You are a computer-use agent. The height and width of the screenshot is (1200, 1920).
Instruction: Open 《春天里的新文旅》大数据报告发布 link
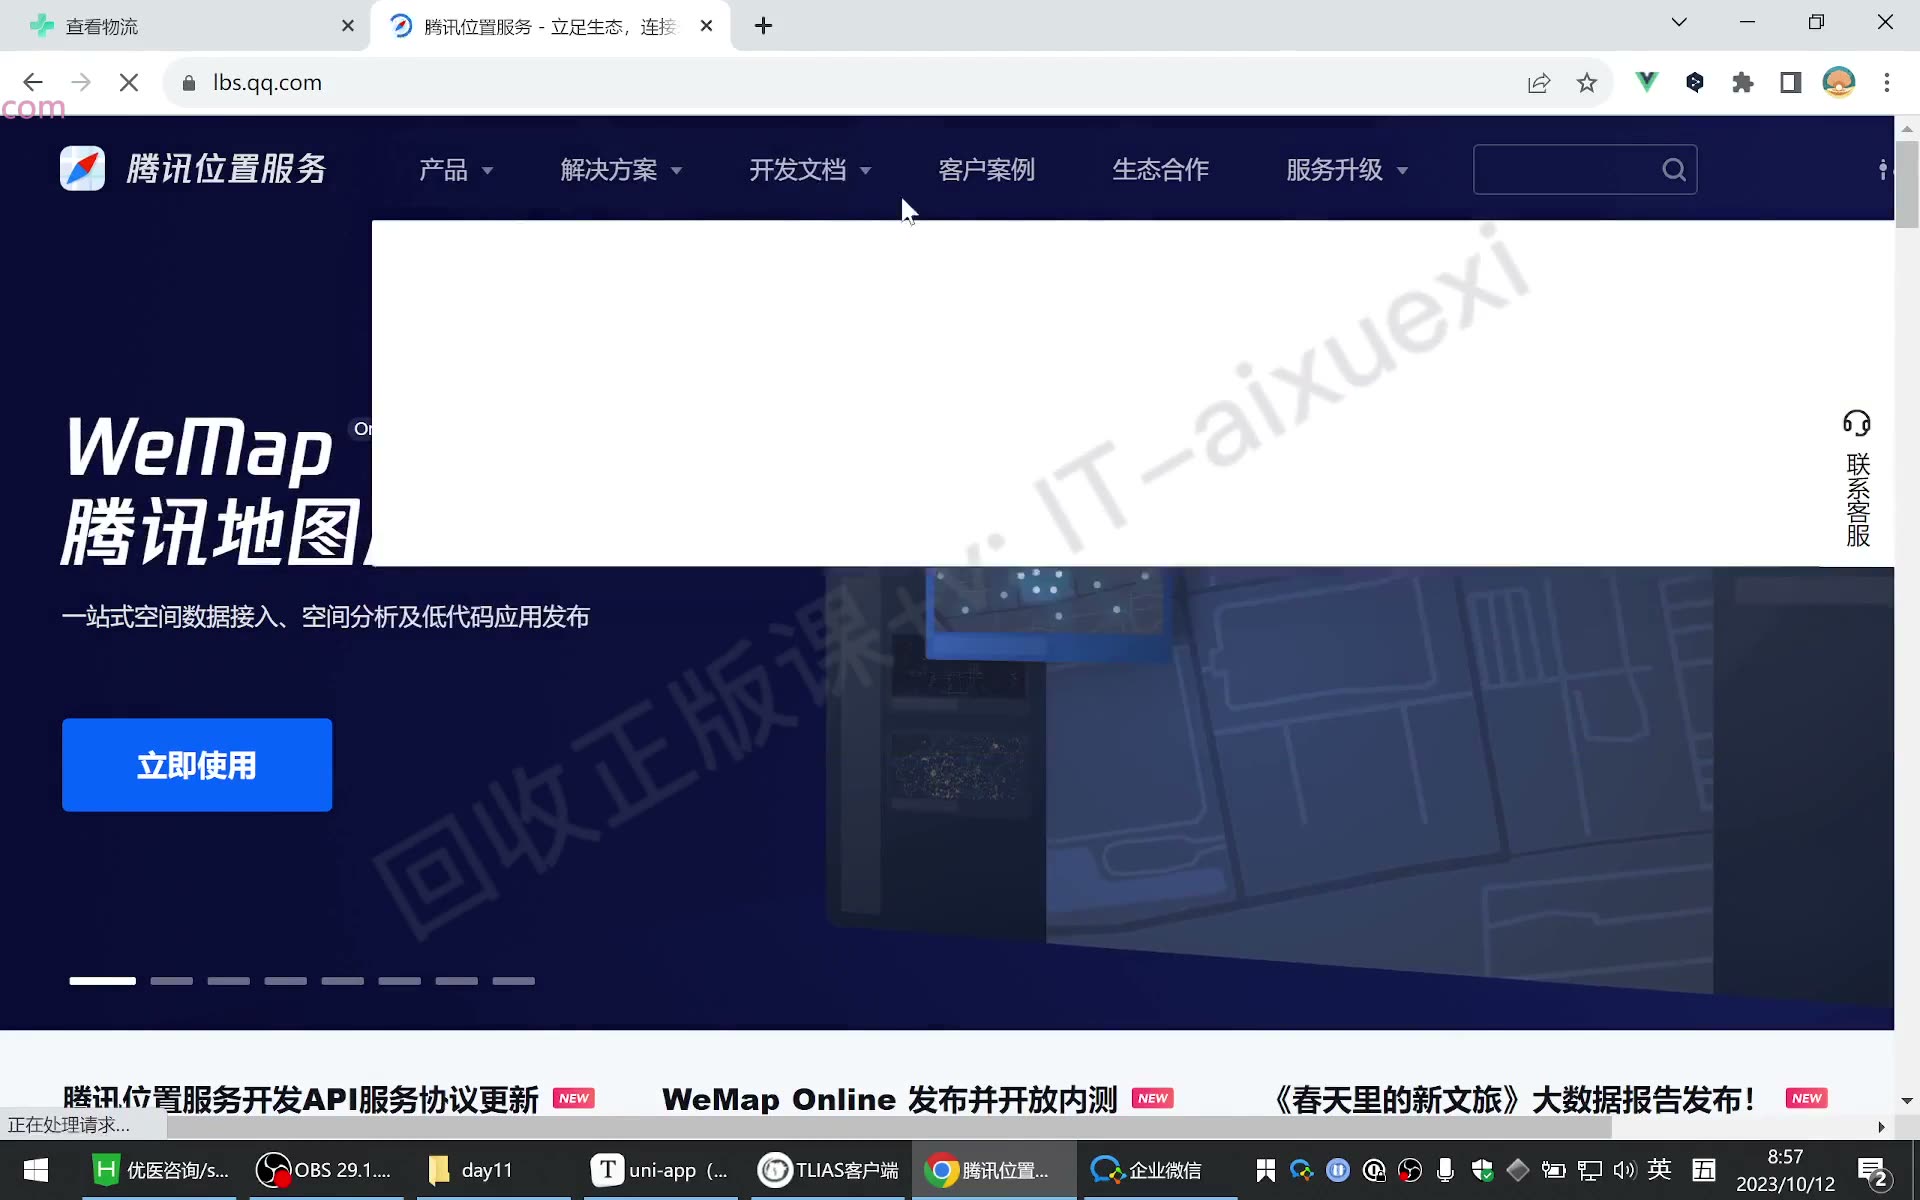pos(1512,1099)
